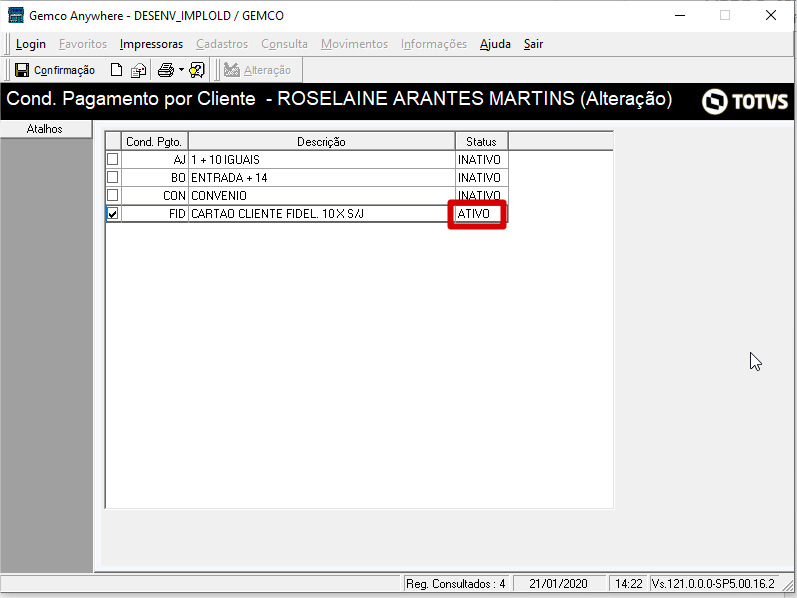Click the Atalhos panel header
Image resolution: width=797 pixels, height=598 pixels.
(x=45, y=129)
